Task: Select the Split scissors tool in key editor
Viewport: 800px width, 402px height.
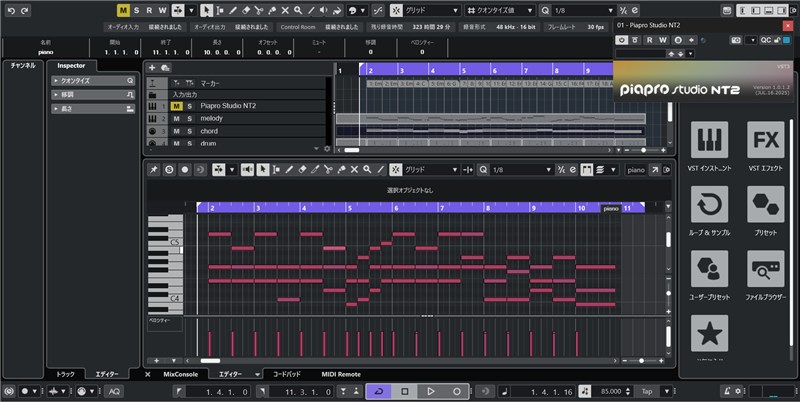Action: coord(328,169)
